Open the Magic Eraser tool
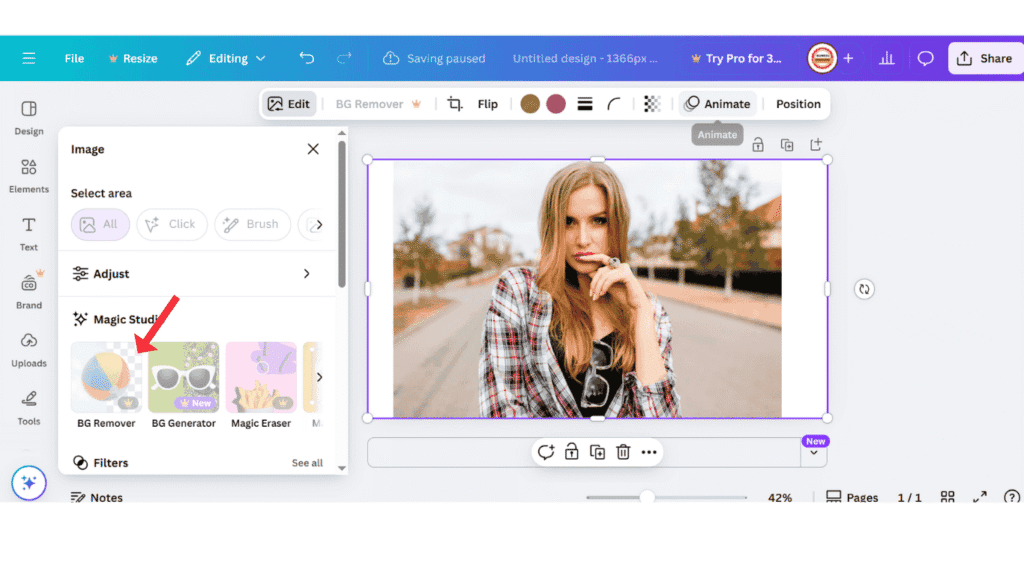The width and height of the screenshot is (1024, 576). 260,378
